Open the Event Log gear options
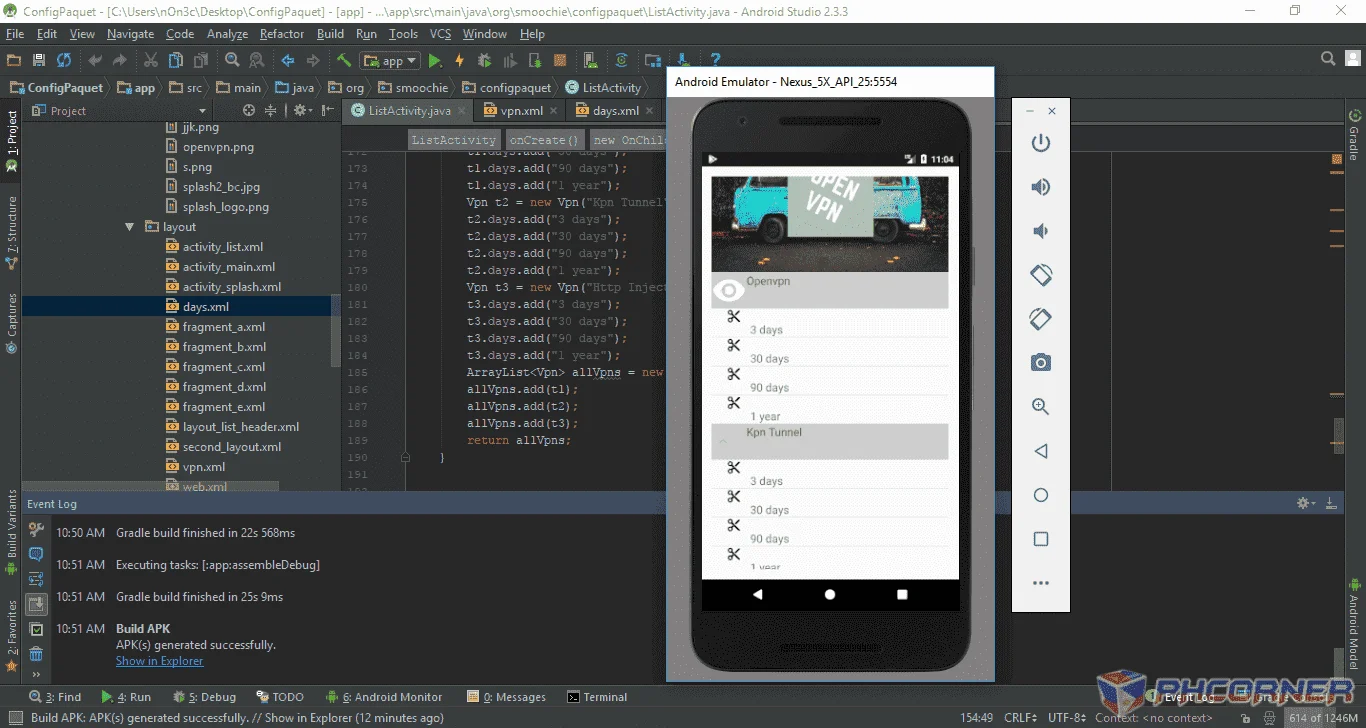The width and height of the screenshot is (1366, 728). (x=1304, y=503)
